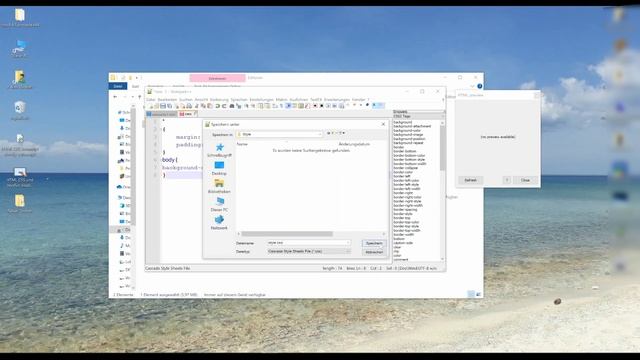Screen dimensions: 640x360
Task: Select background-image in snippets list
Action: click(x=408, y=134)
